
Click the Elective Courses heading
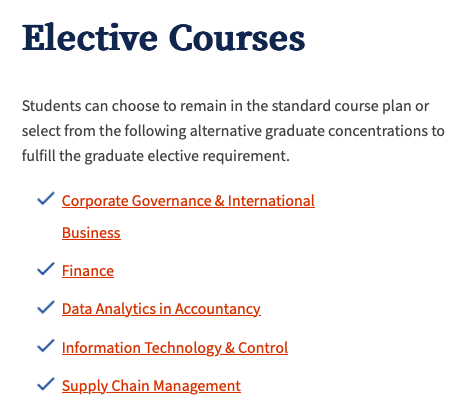click(163, 37)
